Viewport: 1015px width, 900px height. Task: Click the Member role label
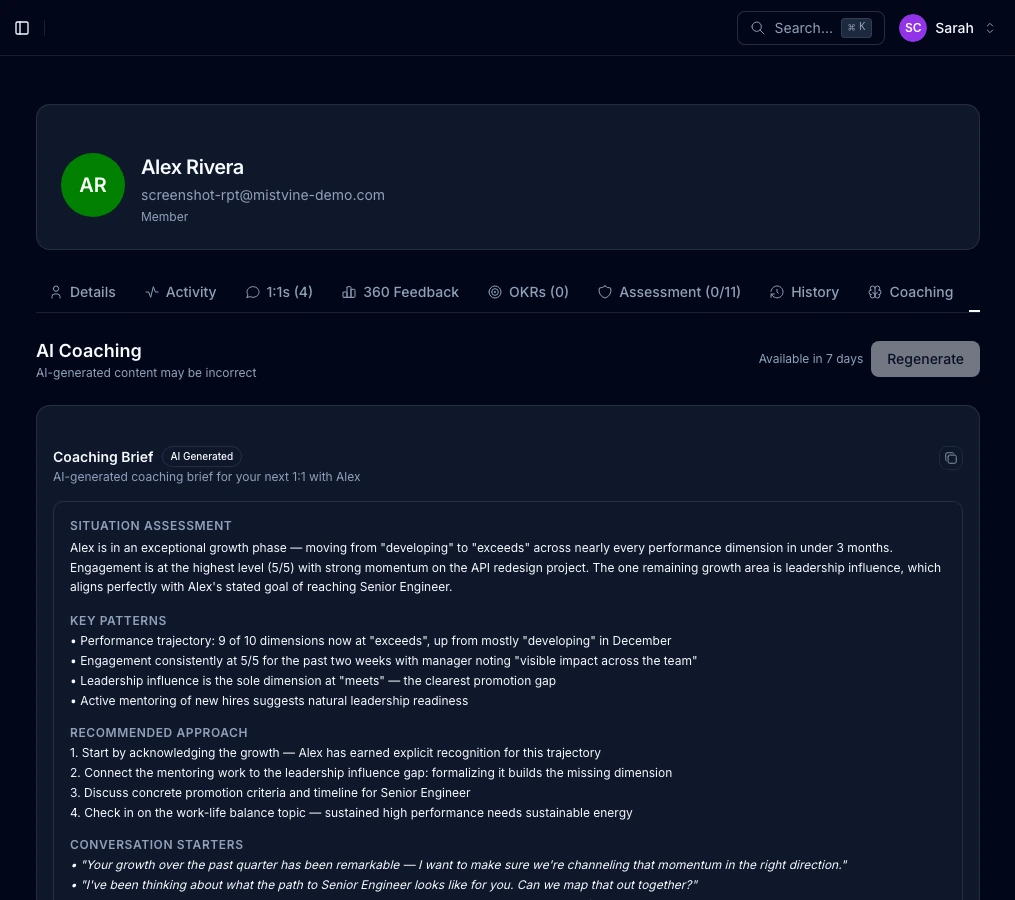[164, 217]
